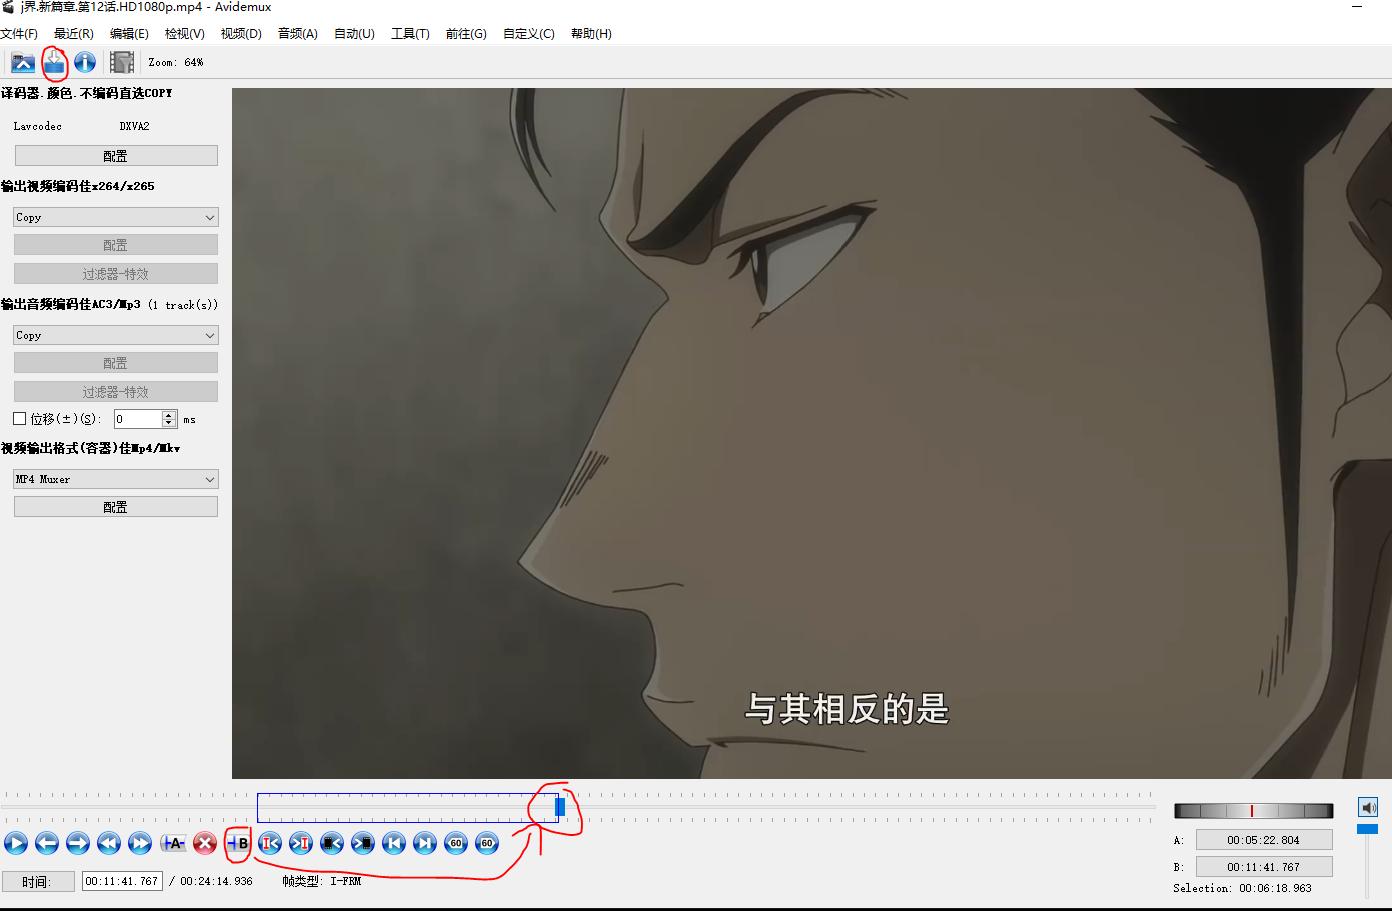1392x911 pixels.
Task: Open the audio output codec Copy dropdown
Action: tap(115, 334)
